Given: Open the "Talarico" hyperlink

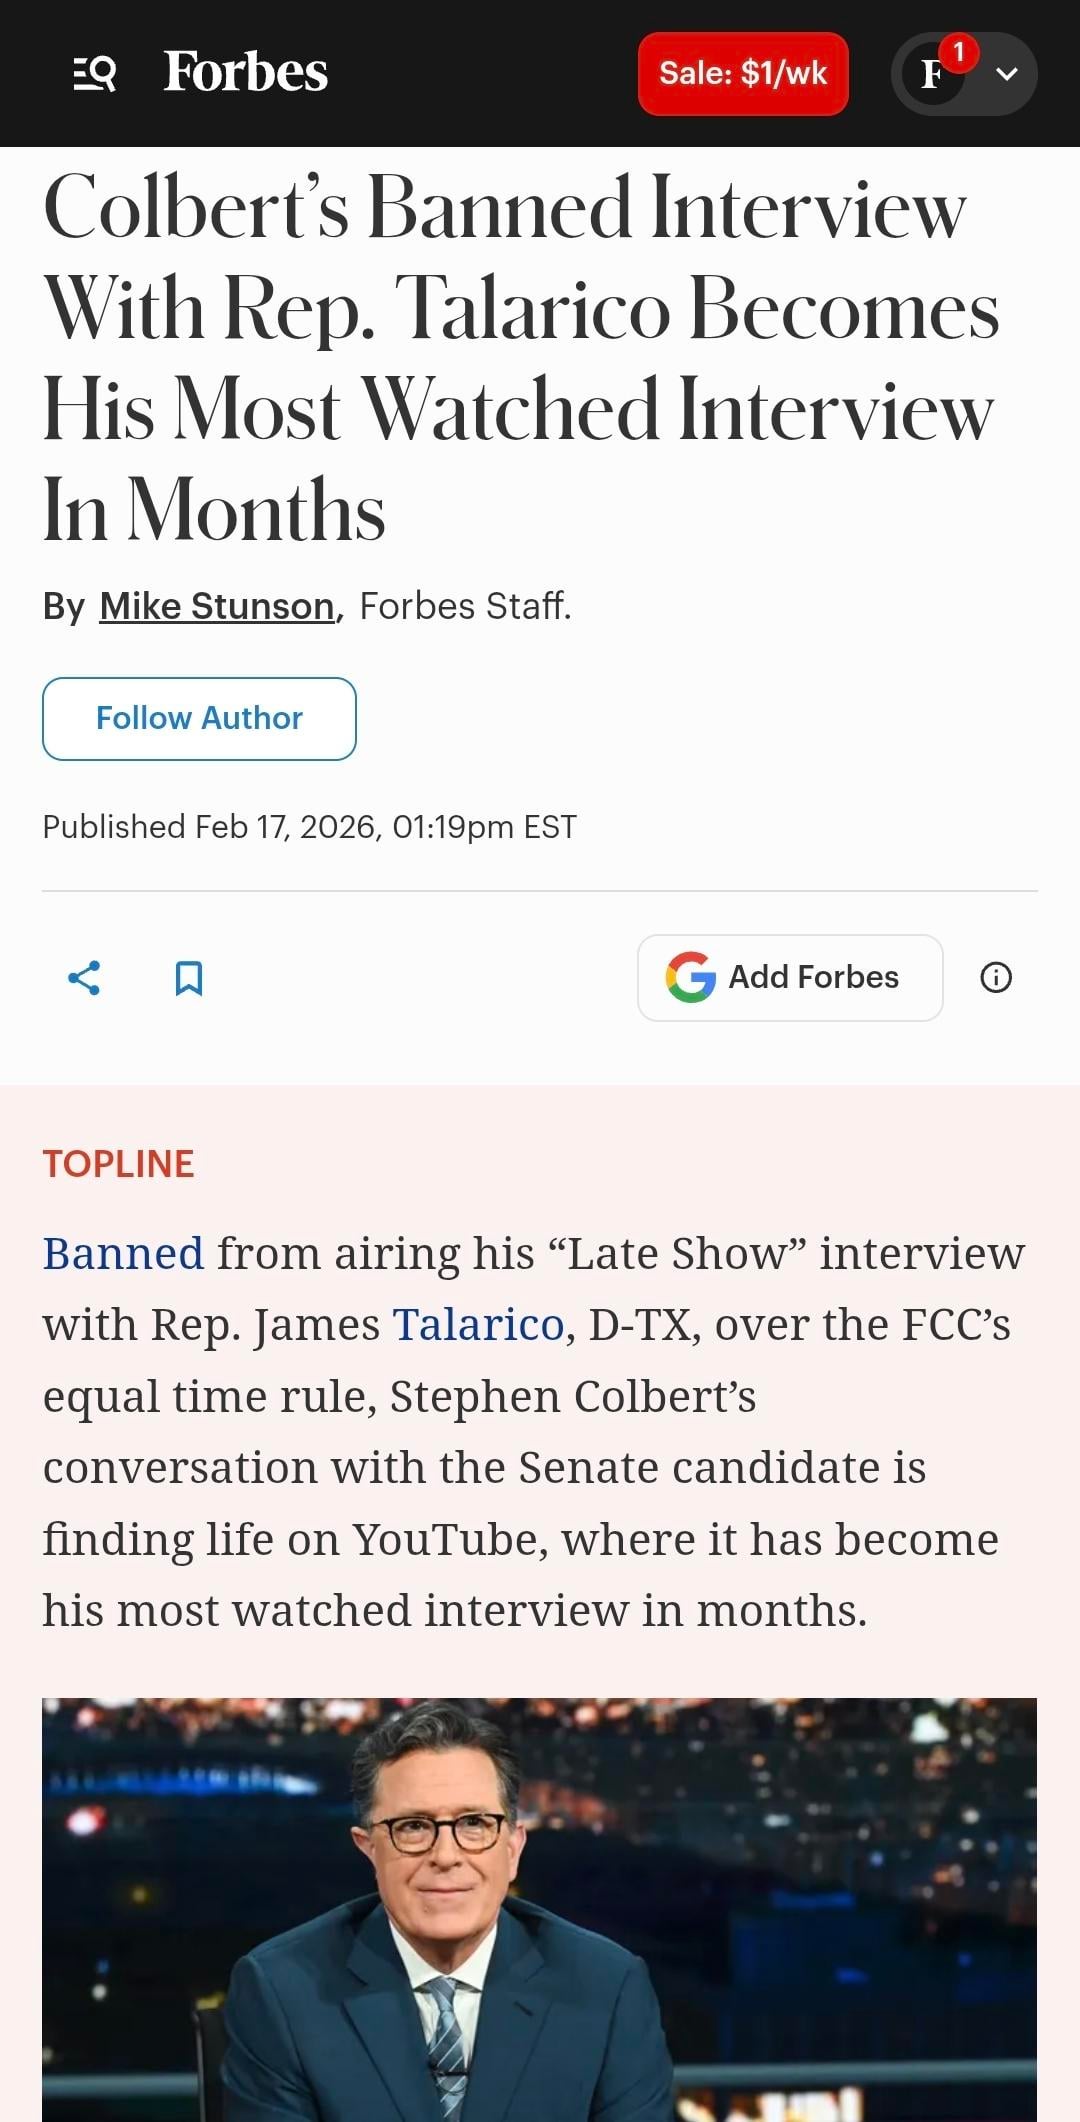Looking at the screenshot, I should coord(478,1324).
